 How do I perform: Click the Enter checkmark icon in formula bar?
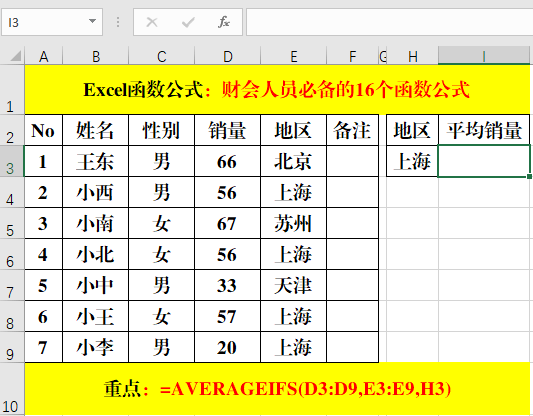tap(188, 22)
